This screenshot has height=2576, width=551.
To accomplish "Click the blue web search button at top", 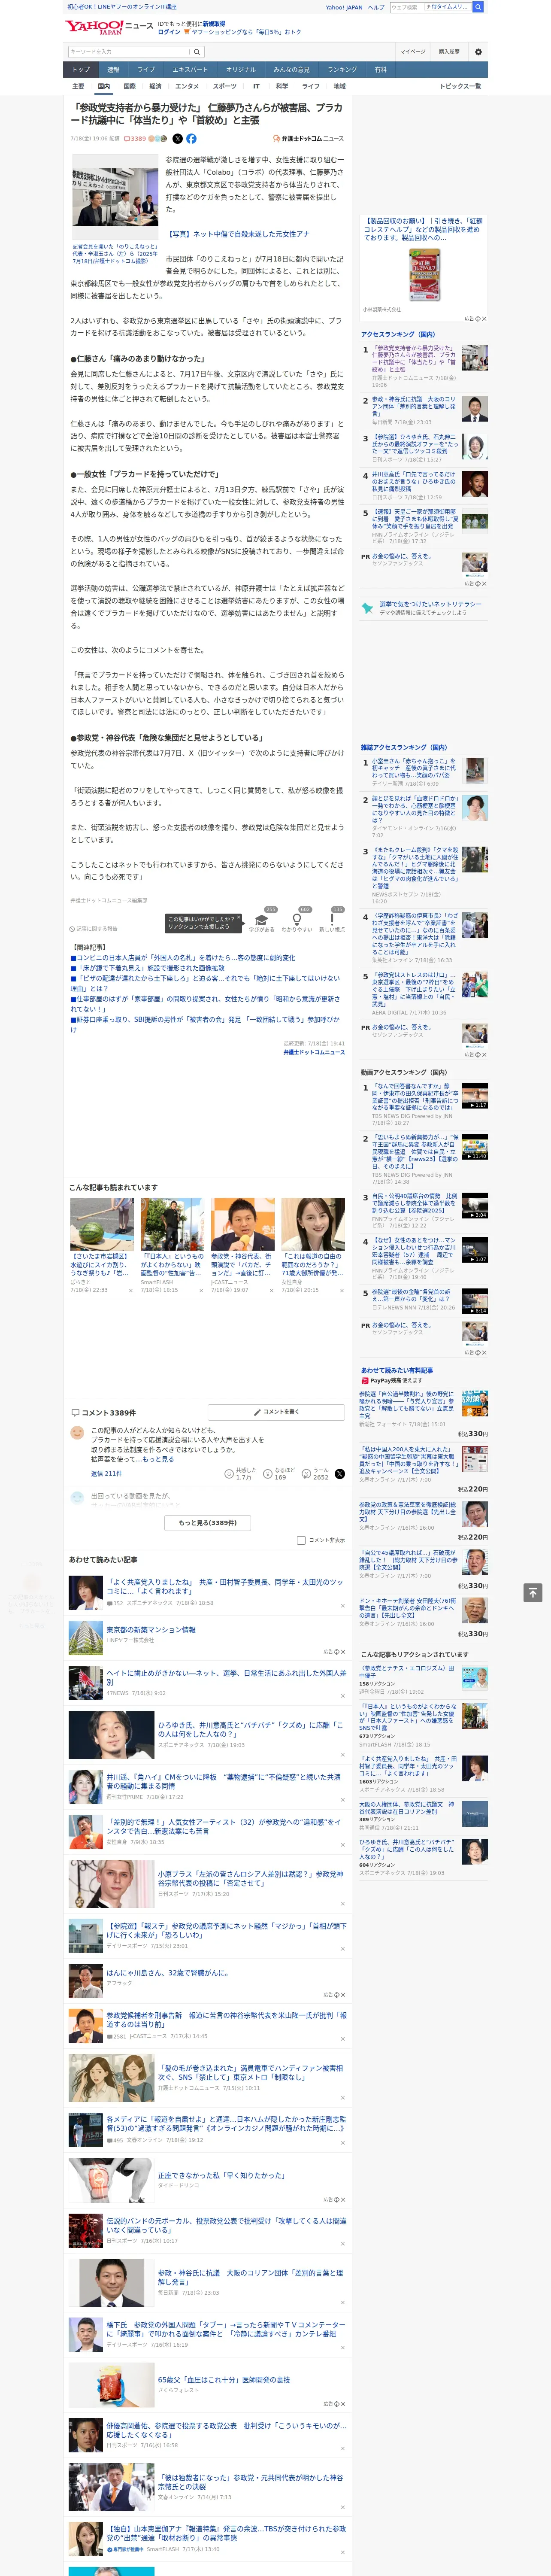I will [478, 7].
